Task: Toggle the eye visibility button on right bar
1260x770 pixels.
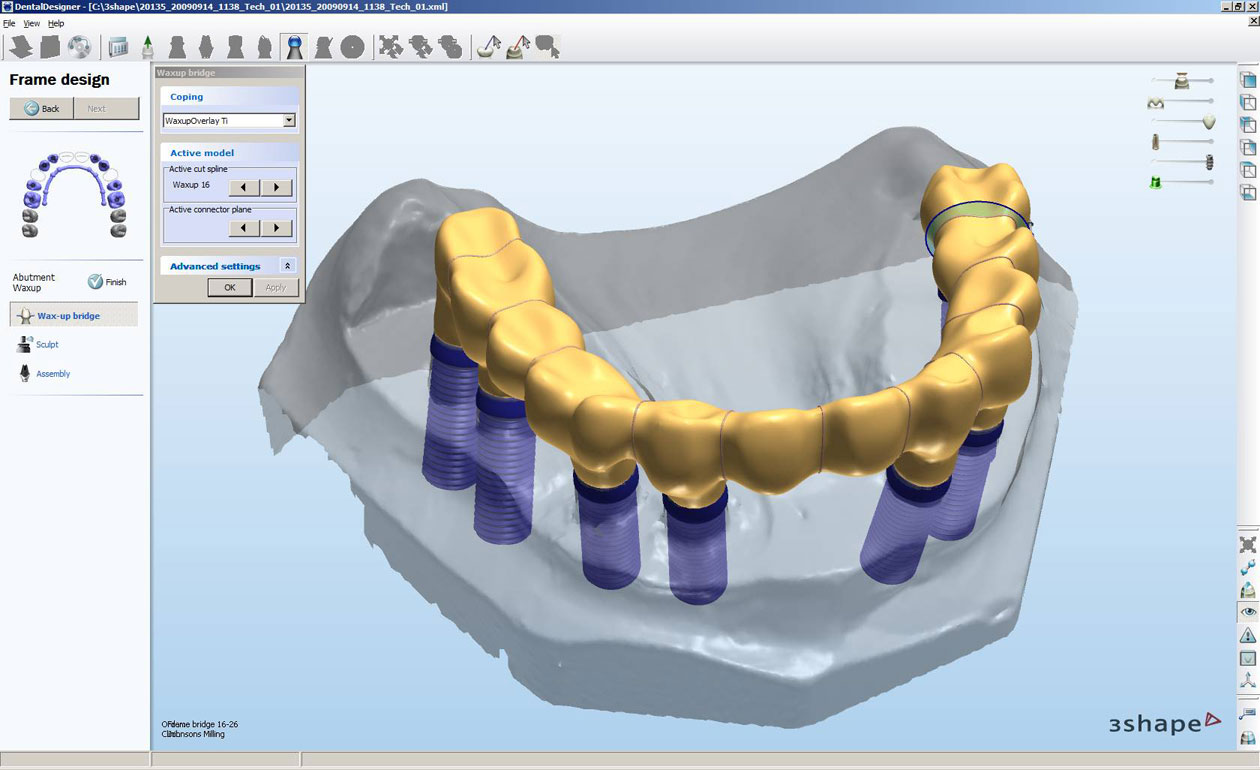Action: tap(1248, 612)
